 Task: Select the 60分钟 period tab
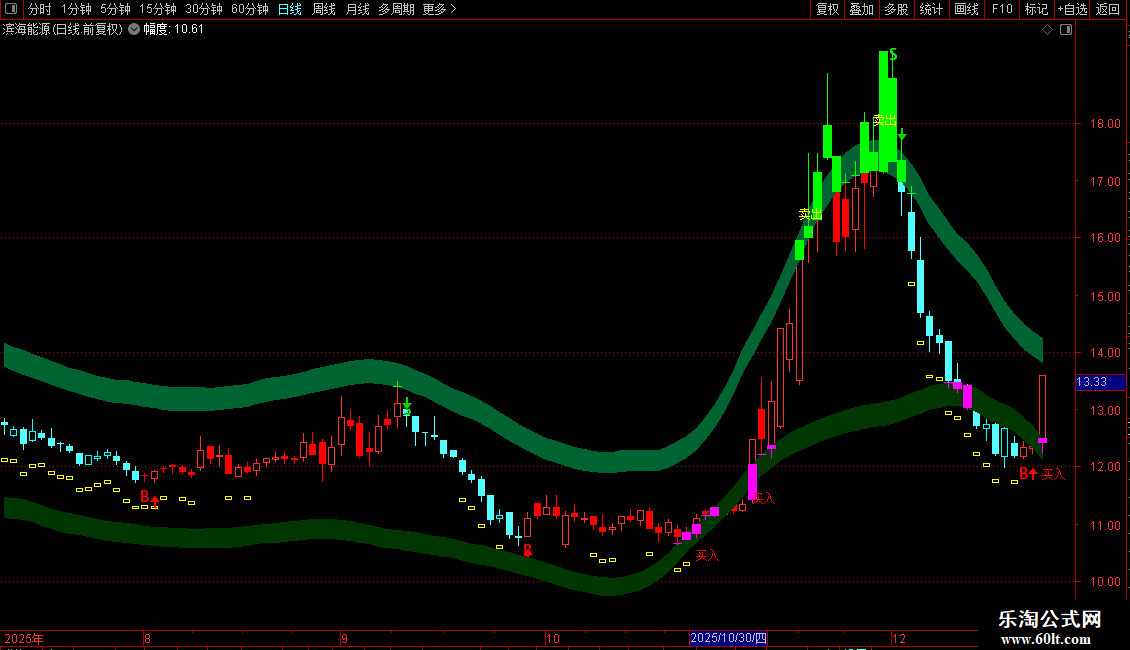tap(250, 9)
